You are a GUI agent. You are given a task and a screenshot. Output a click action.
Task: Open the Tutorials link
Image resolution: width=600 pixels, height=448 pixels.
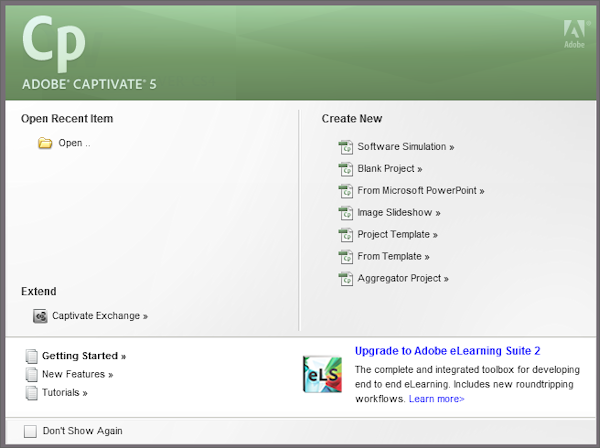[x=64, y=393]
